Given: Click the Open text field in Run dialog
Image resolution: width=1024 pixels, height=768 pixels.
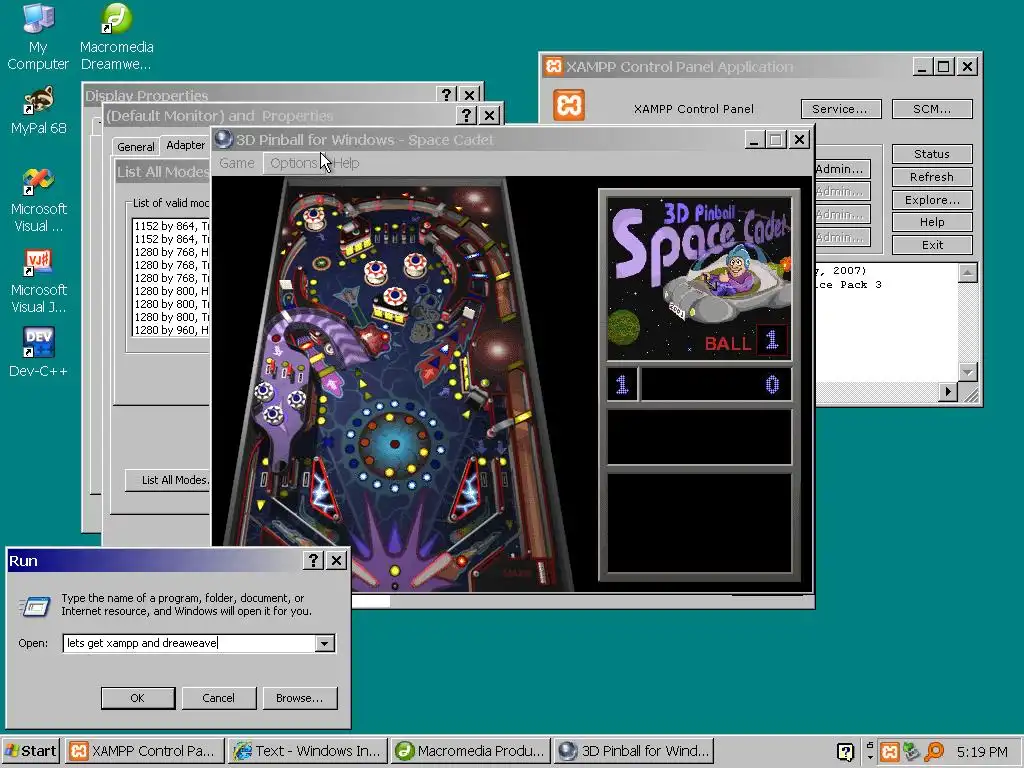Looking at the screenshot, I should 189,643.
